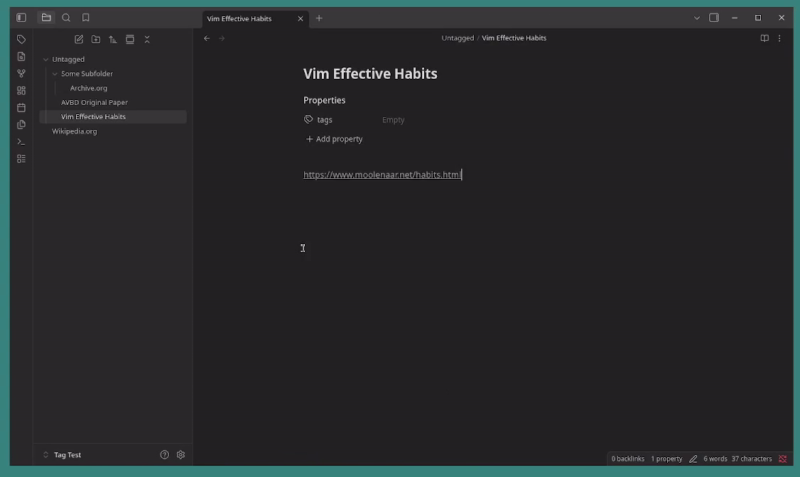The image size is (800, 477).
Task: Click Vim Effective Habits breadcrumb title
Action: (x=514, y=38)
